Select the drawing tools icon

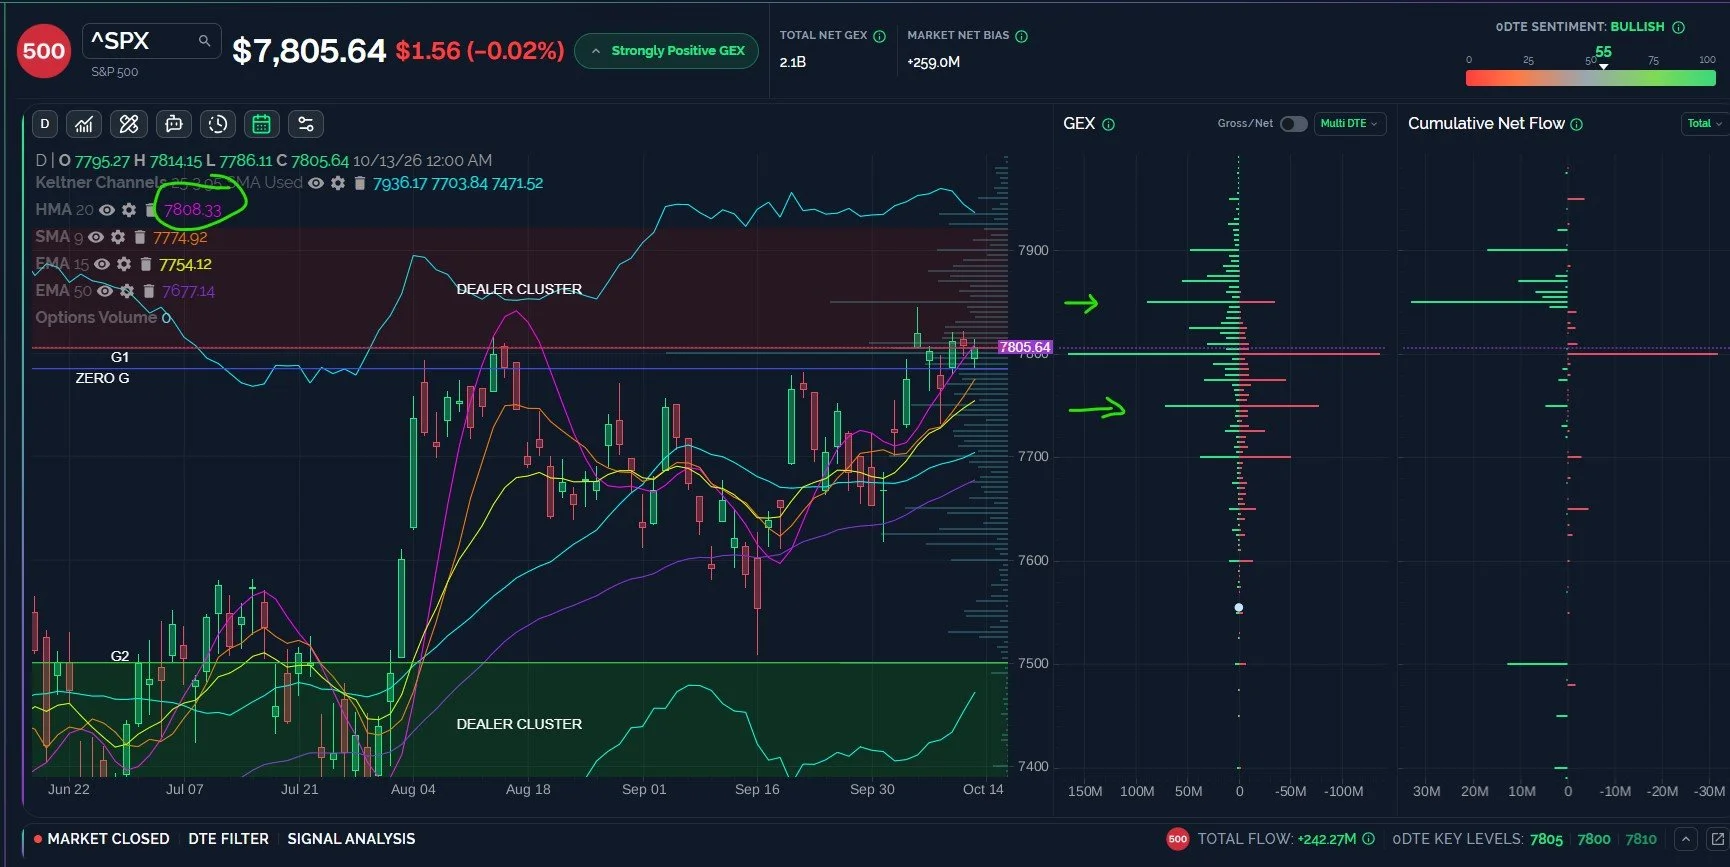[x=129, y=124]
